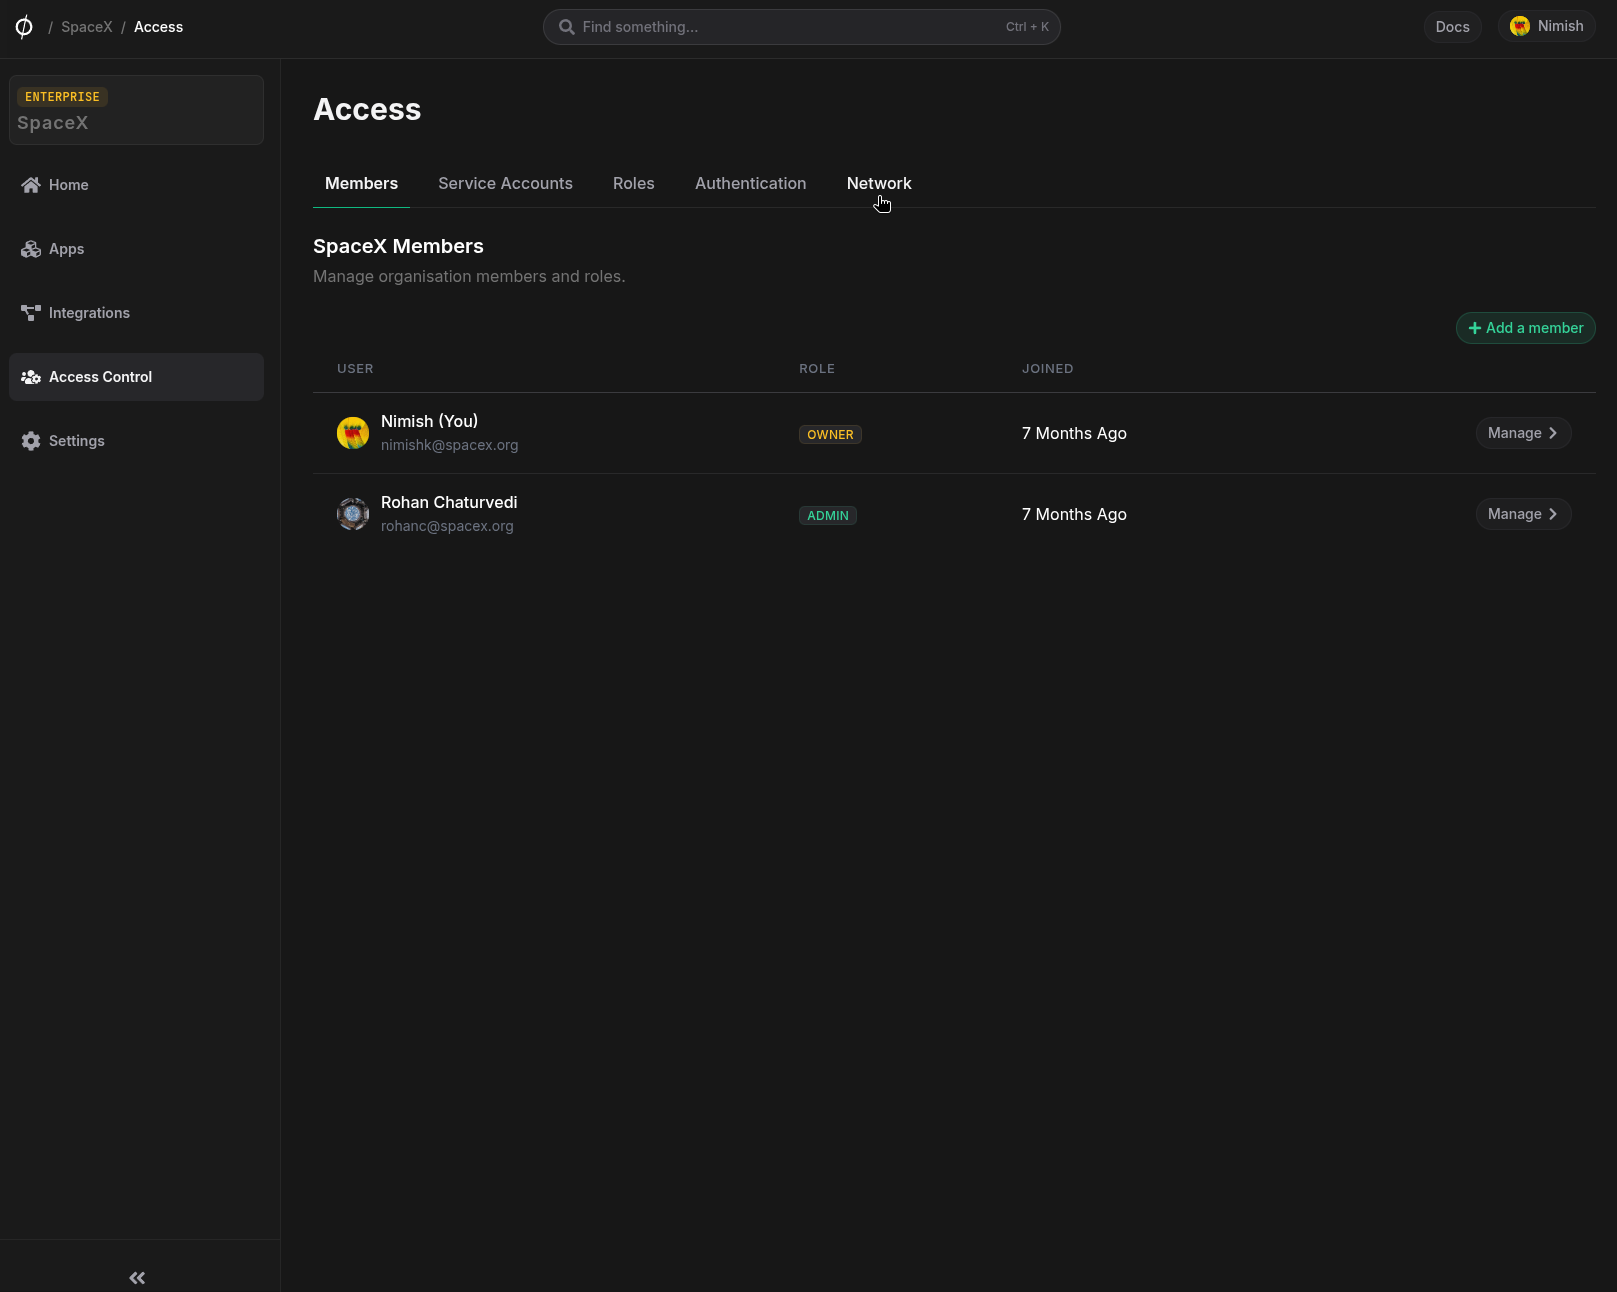Click nimishk@spacex.org email text
The image size is (1617, 1292).
pos(449,445)
